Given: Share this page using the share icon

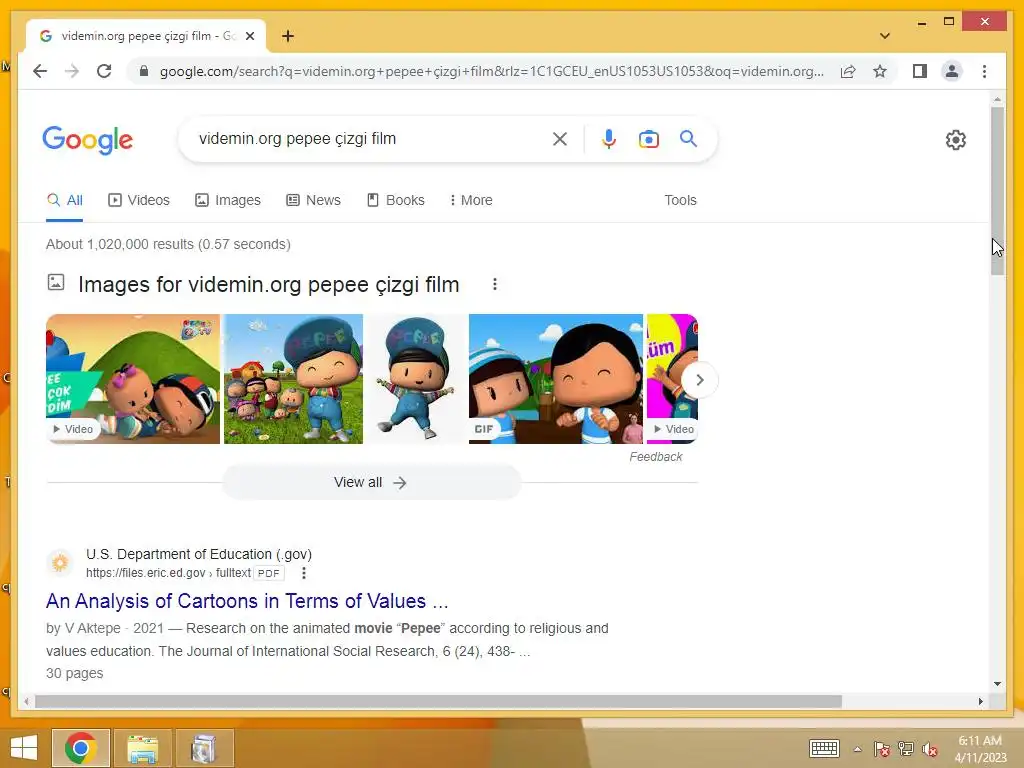Looking at the screenshot, I should (848, 71).
